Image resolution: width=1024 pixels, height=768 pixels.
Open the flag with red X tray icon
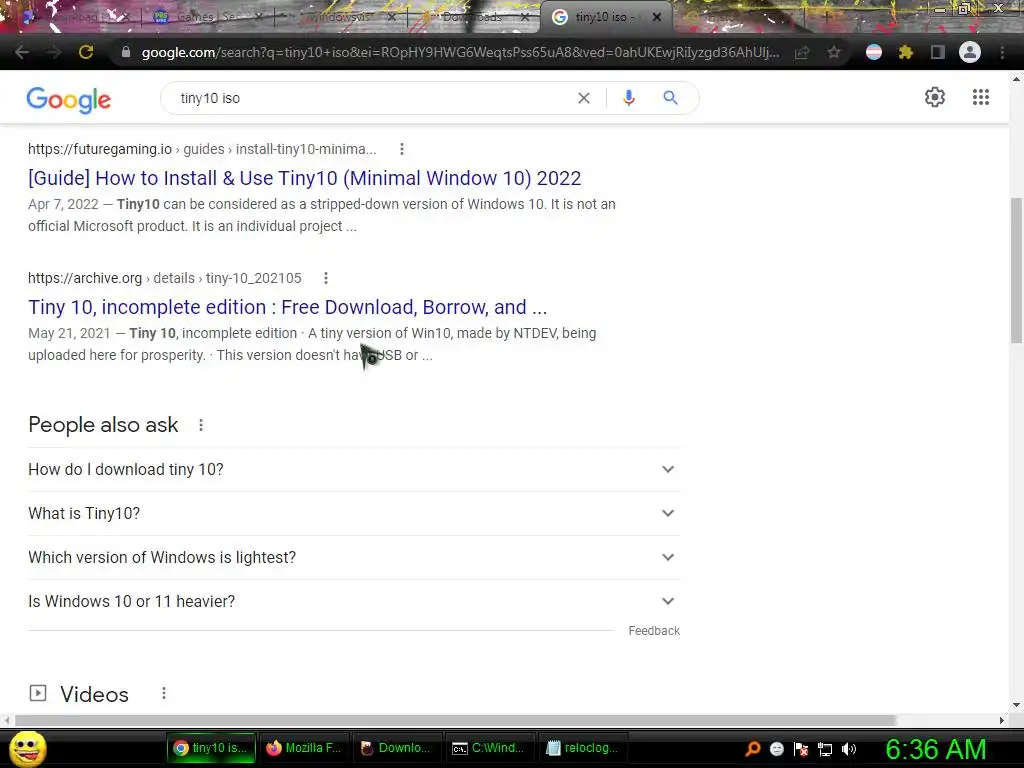coord(801,749)
